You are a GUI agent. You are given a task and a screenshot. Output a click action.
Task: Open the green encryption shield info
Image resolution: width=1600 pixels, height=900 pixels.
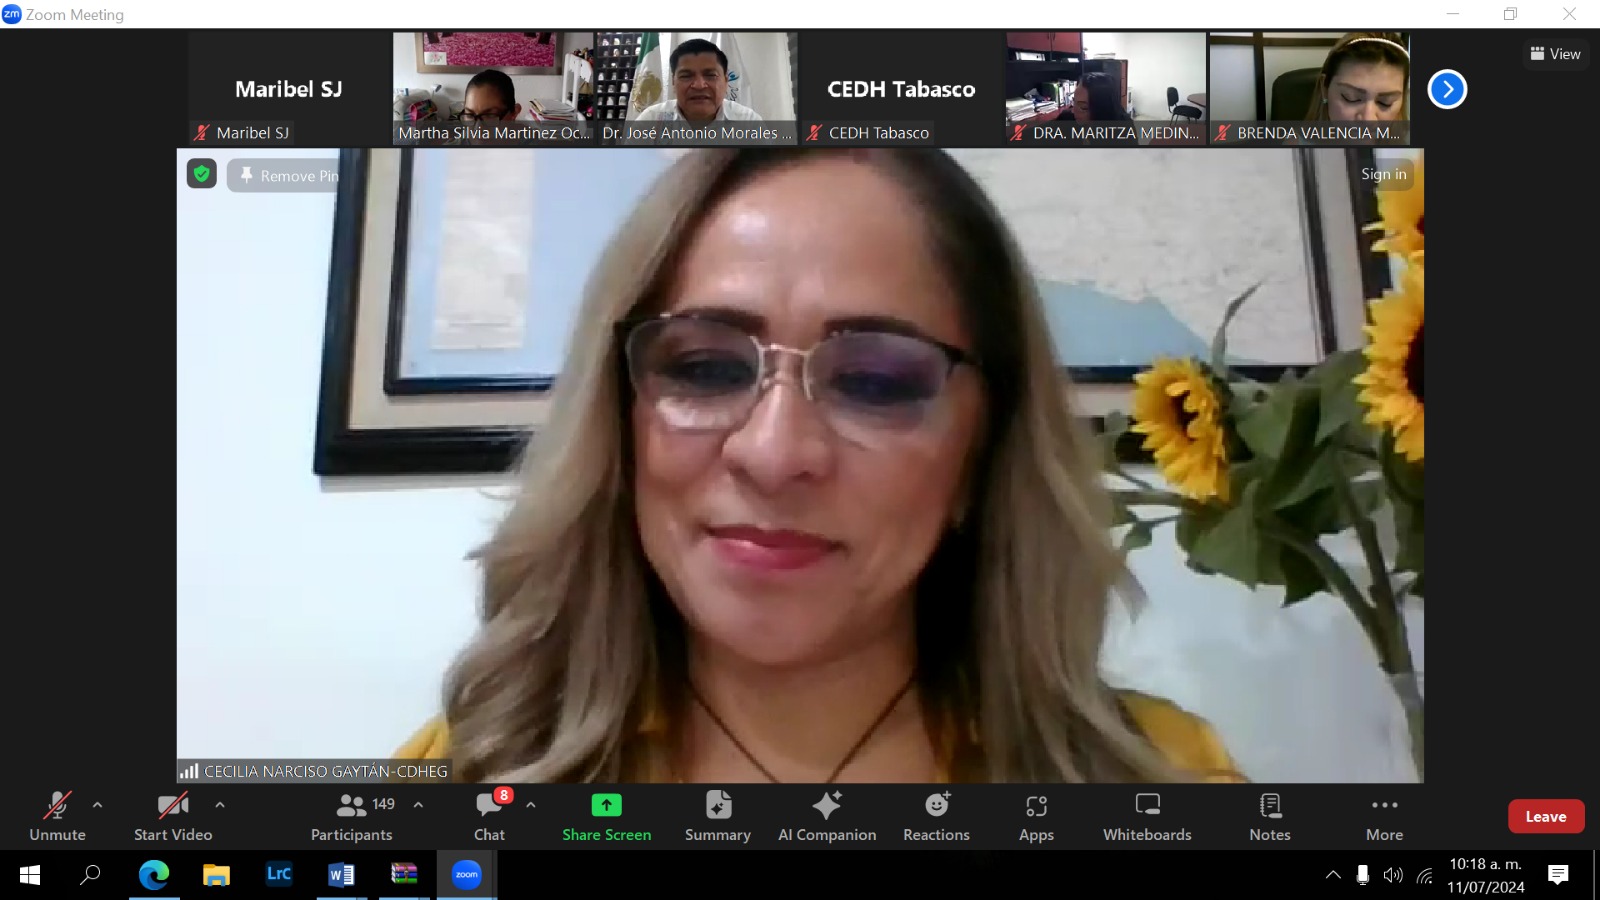point(202,174)
